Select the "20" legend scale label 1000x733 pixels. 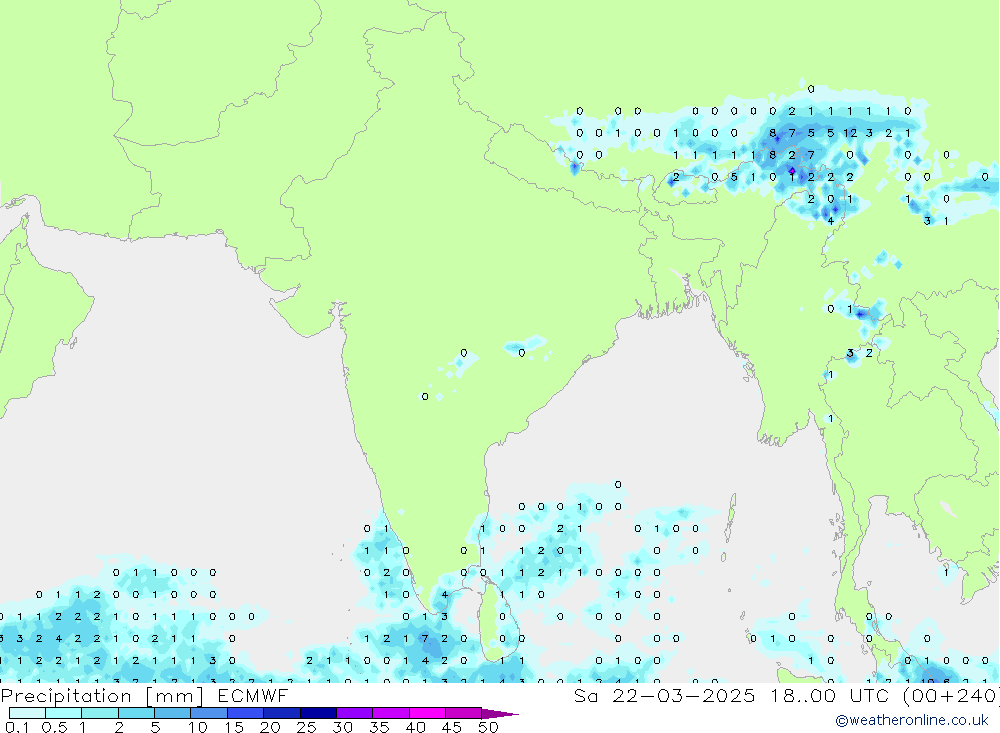[270, 727]
